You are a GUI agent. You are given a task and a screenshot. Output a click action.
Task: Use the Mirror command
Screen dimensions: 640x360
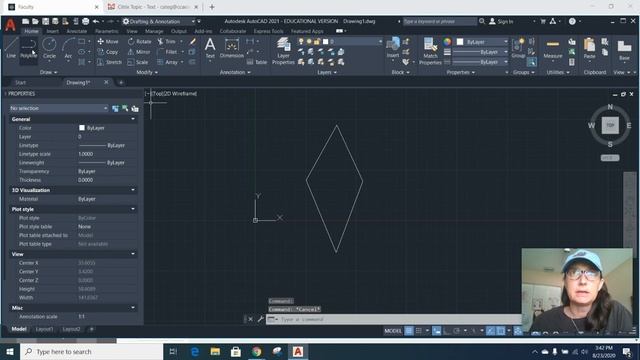click(139, 52)
